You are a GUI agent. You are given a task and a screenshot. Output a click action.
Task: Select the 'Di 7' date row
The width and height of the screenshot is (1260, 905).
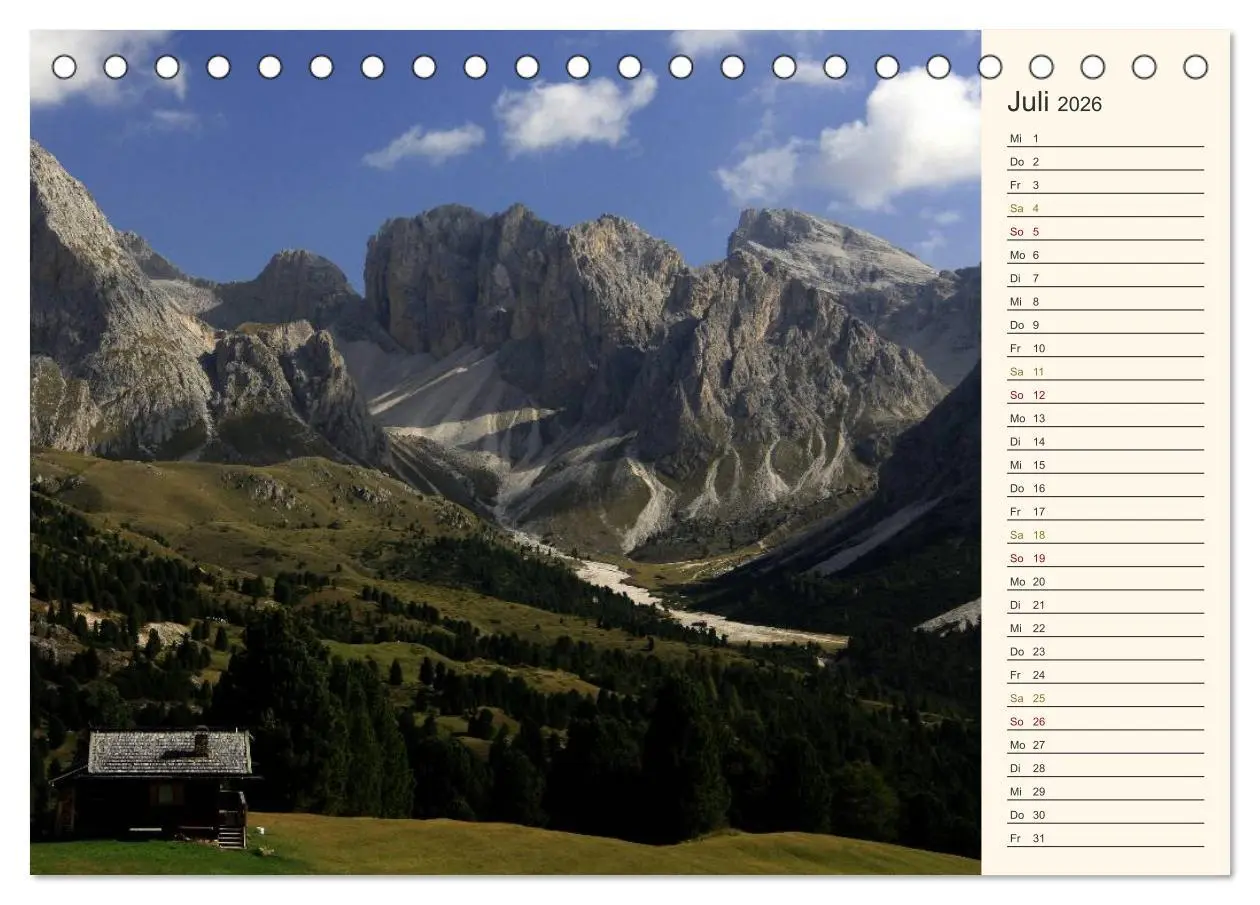point(1105,278)
